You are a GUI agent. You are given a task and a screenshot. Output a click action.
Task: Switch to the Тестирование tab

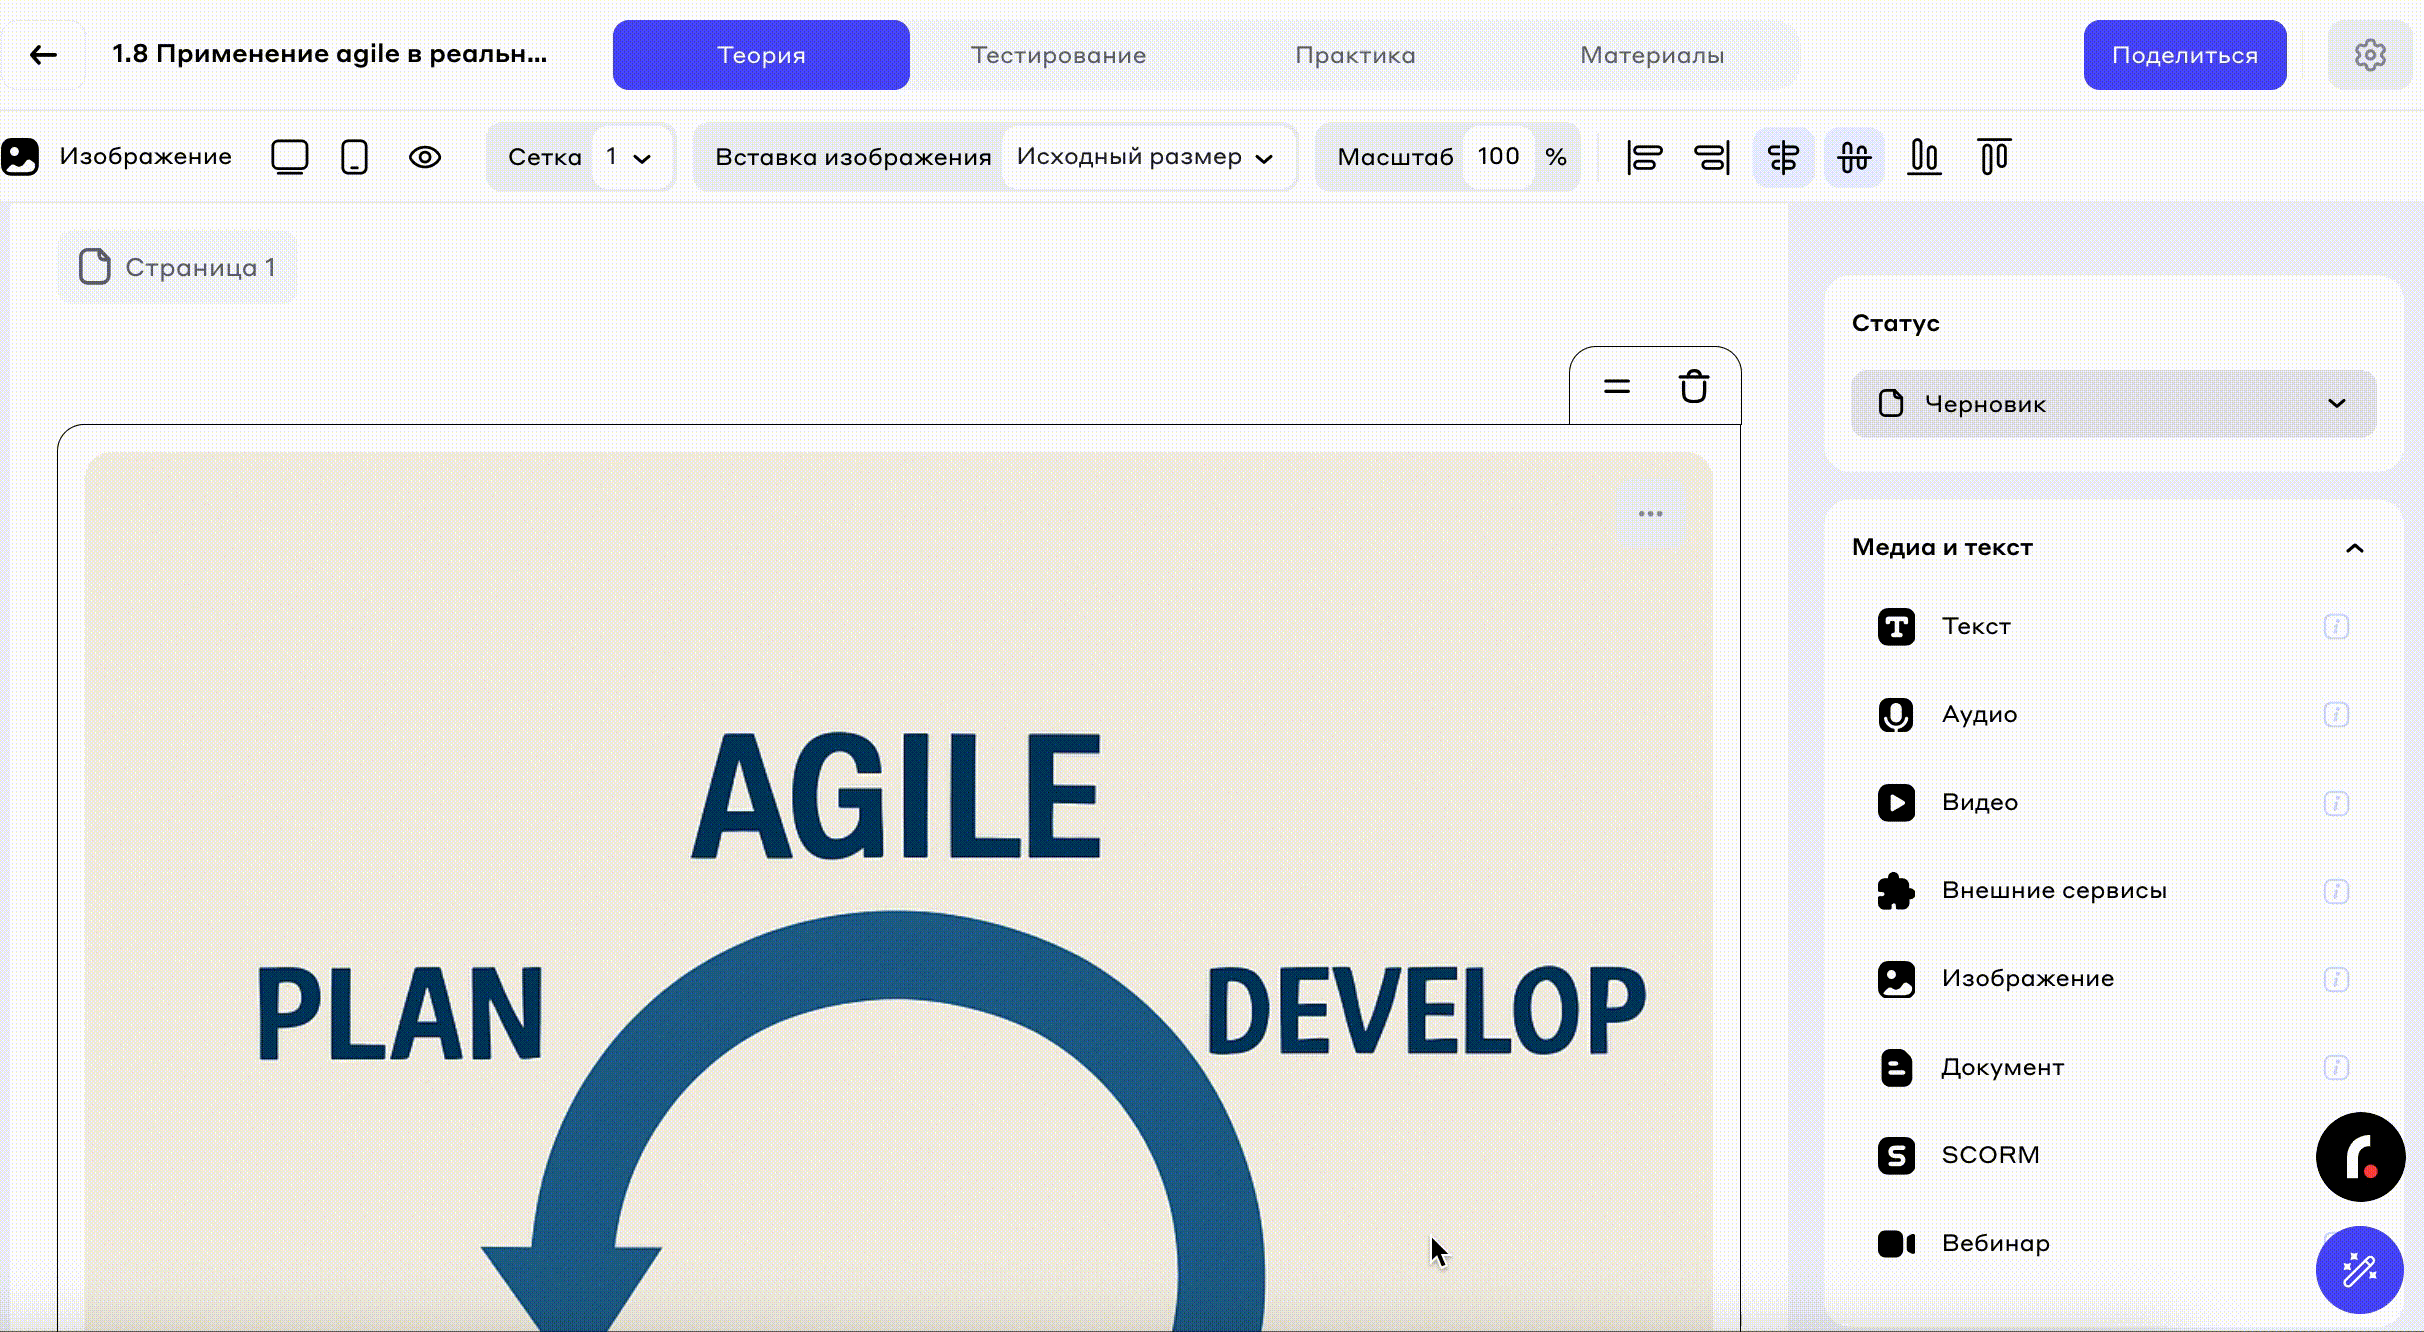1058,55
